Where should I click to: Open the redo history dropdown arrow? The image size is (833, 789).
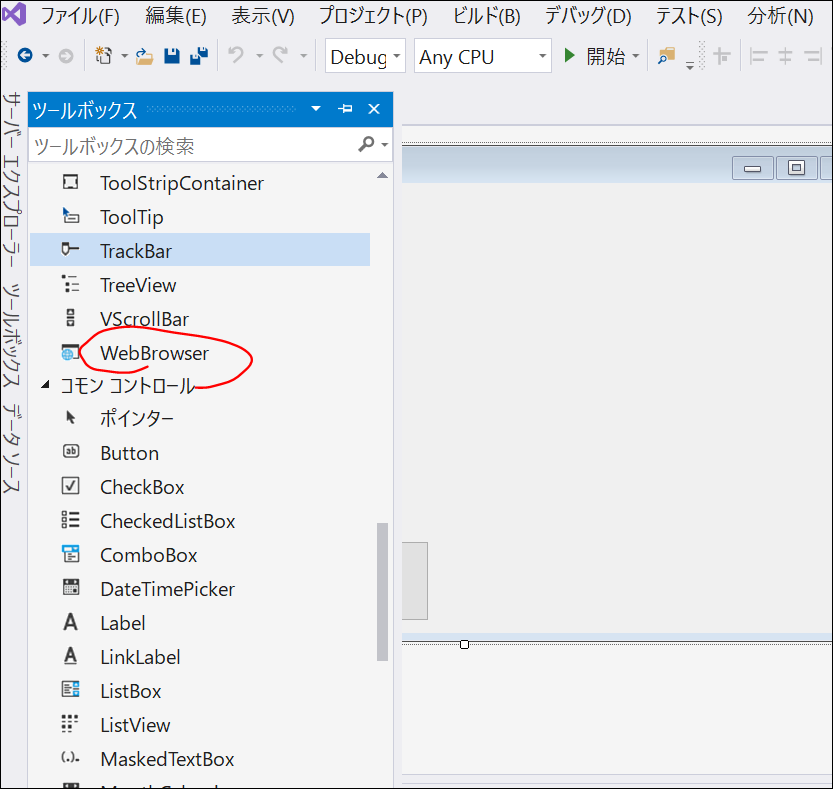coord(304,56)
